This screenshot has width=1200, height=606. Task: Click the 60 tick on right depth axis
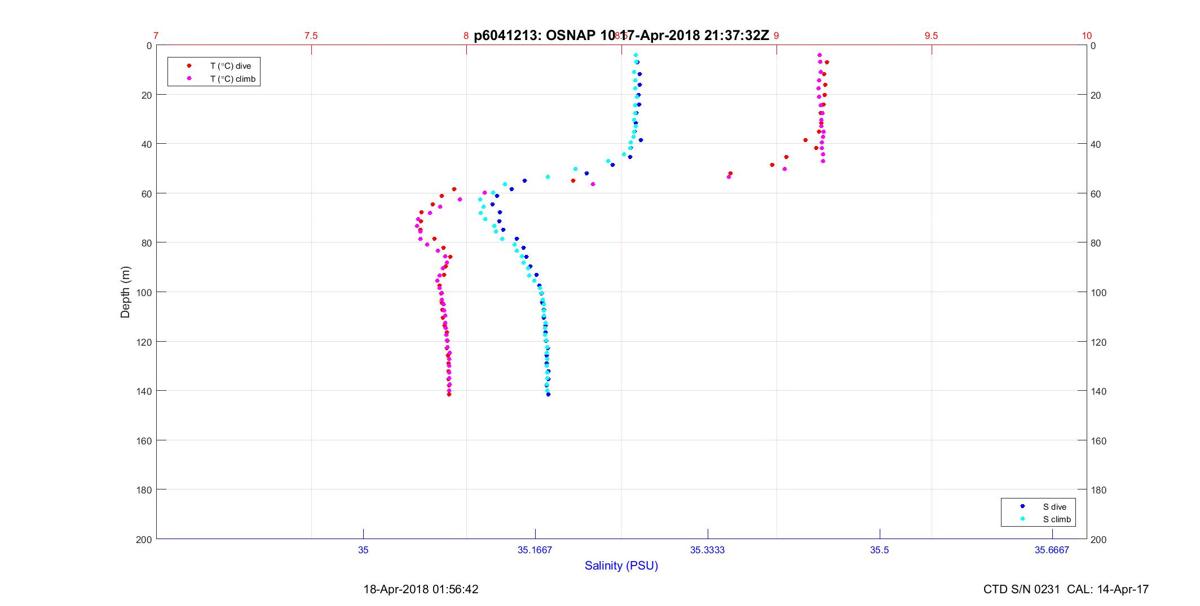pos(1097,193)
